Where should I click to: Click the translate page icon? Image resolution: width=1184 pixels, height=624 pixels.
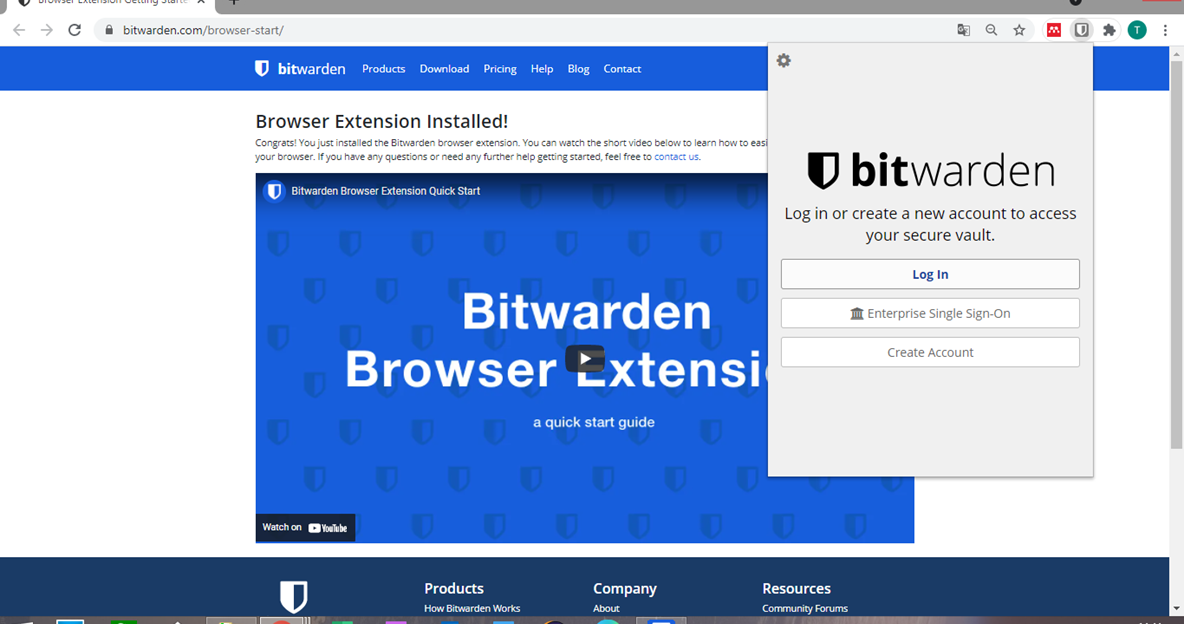964,30
